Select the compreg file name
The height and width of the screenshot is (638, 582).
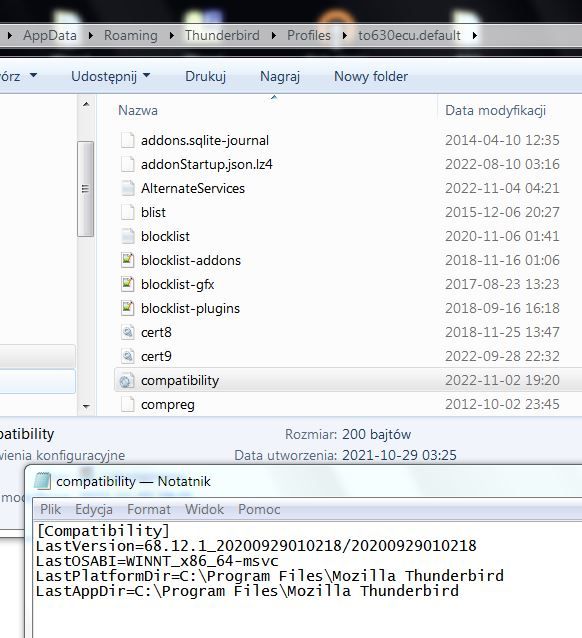tap(168, 404)
